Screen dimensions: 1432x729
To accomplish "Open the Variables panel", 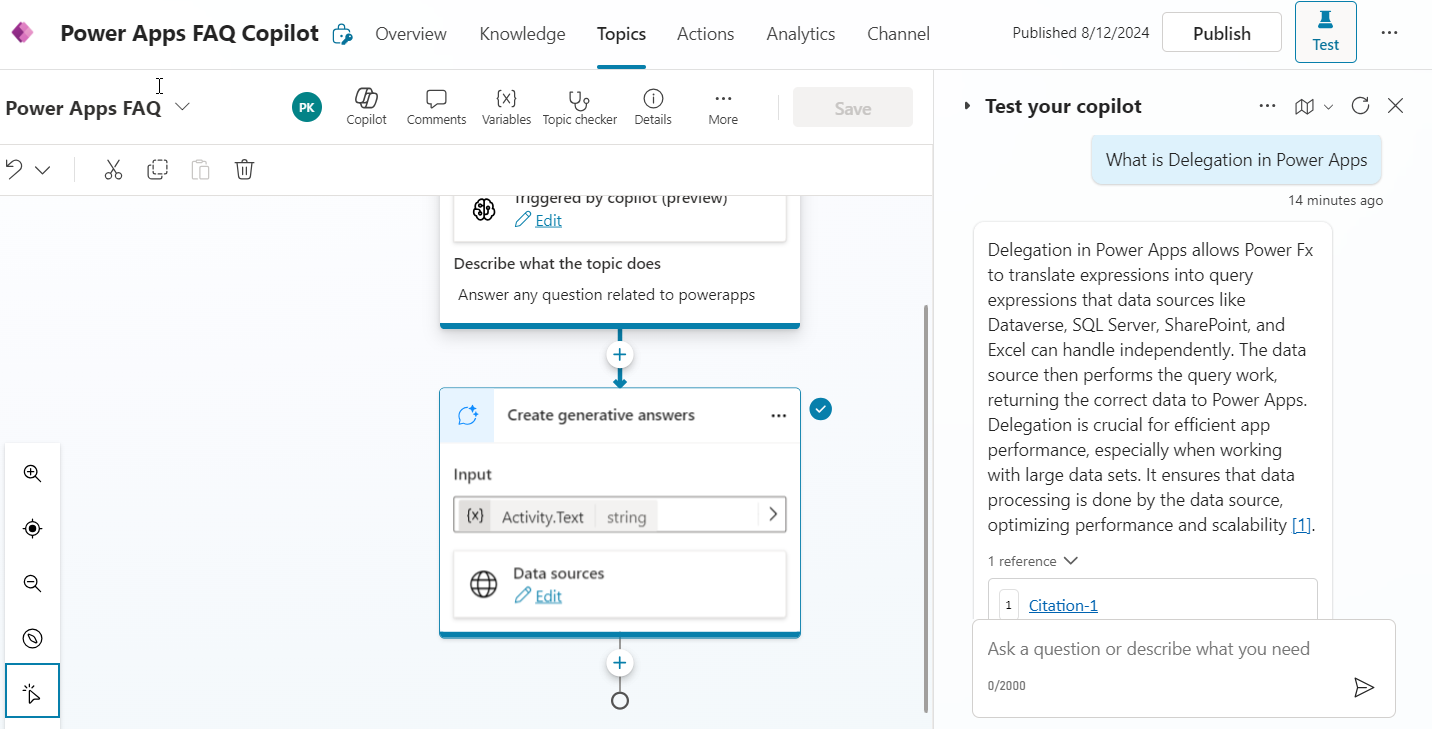I will click(x=506, y=106).
